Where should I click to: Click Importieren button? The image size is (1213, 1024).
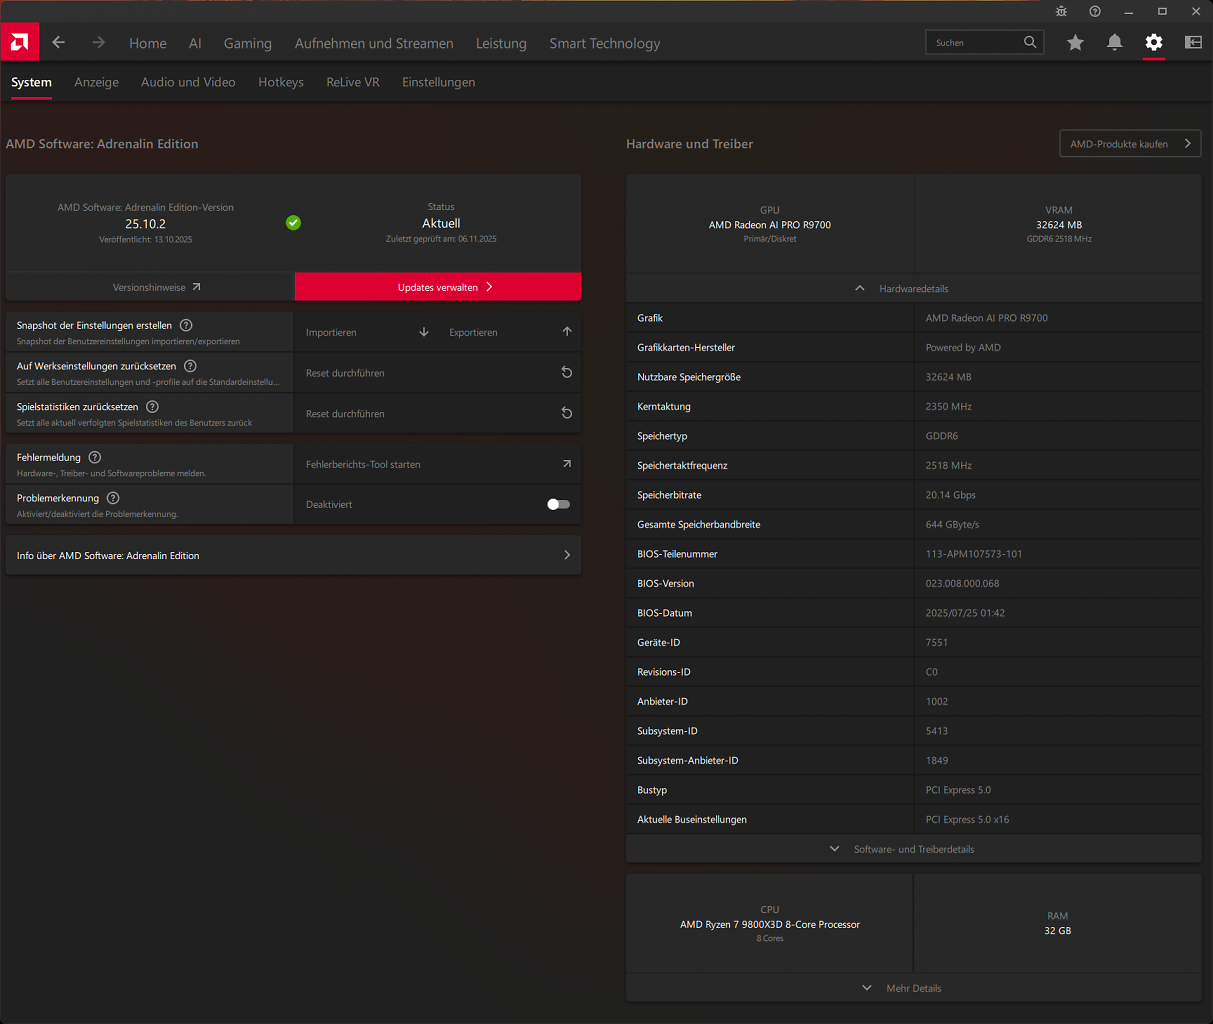coord(368,332)
